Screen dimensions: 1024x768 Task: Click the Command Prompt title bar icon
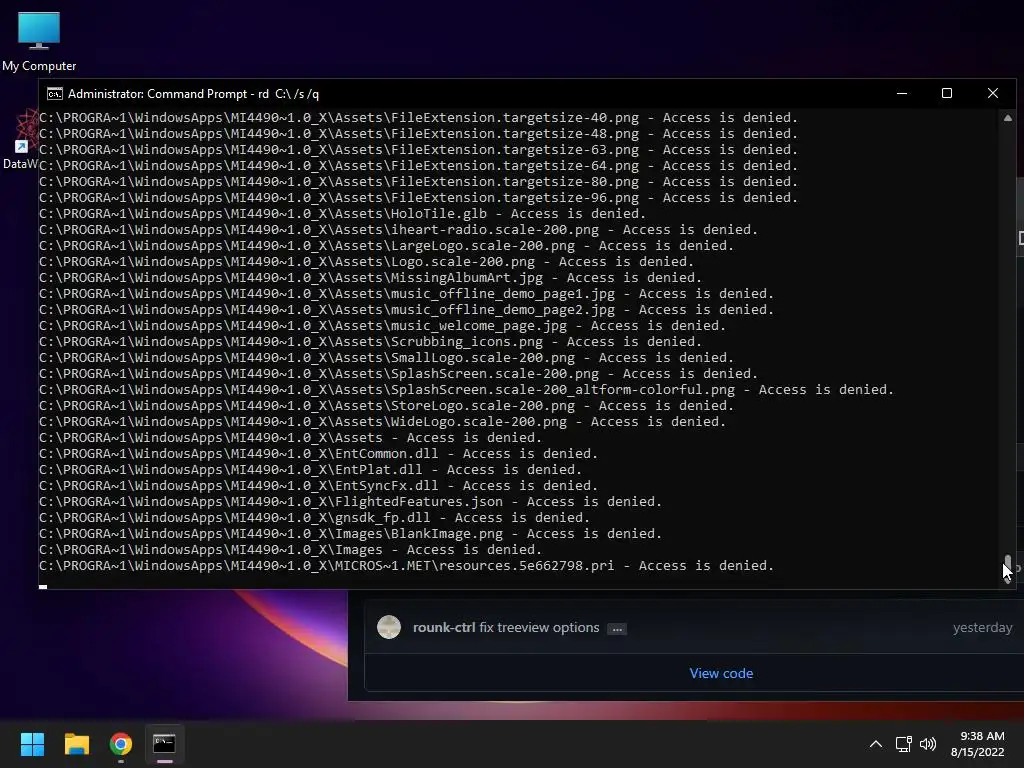(x=55, y=94)
